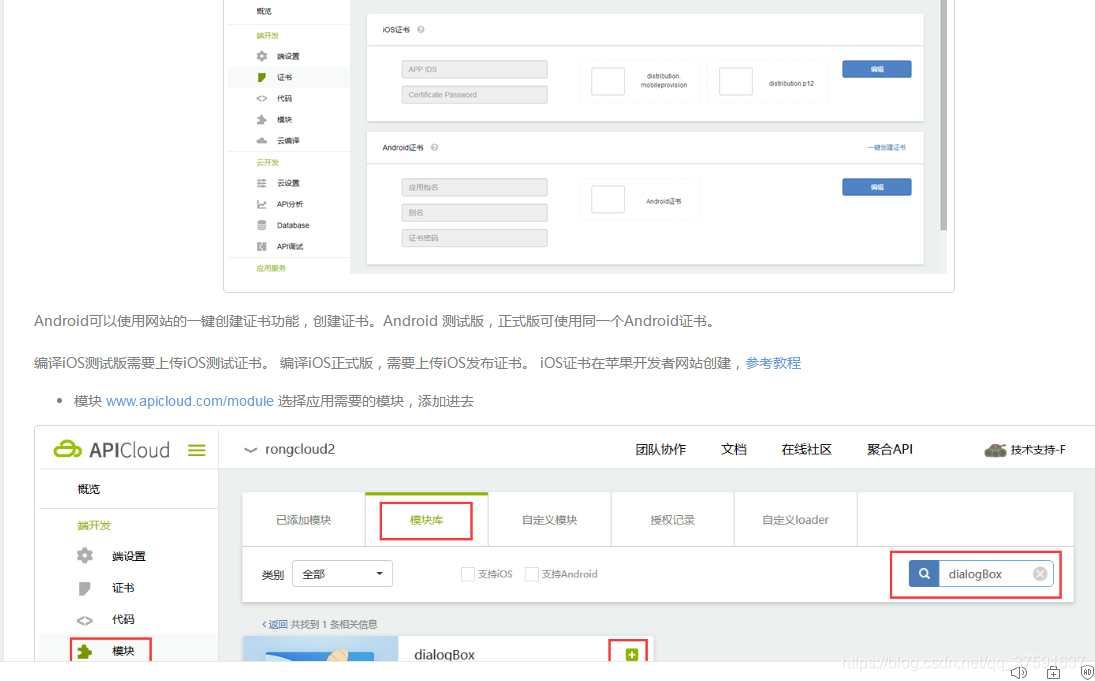Click the database cylinder icon
The image size is (1095, 681).
tap(262, 225)
